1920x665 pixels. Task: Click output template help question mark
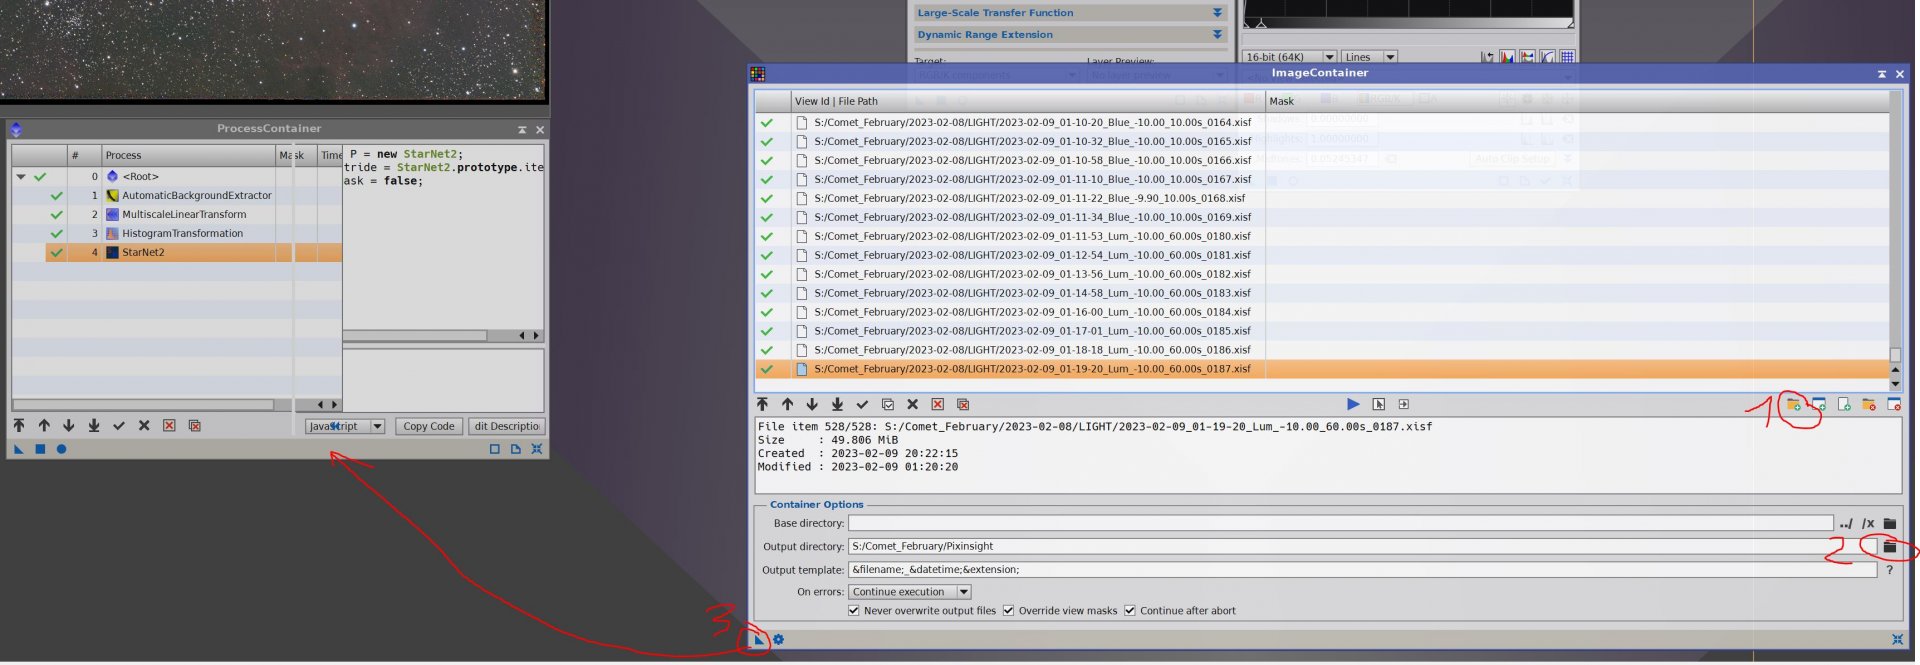coord(1889,569)
